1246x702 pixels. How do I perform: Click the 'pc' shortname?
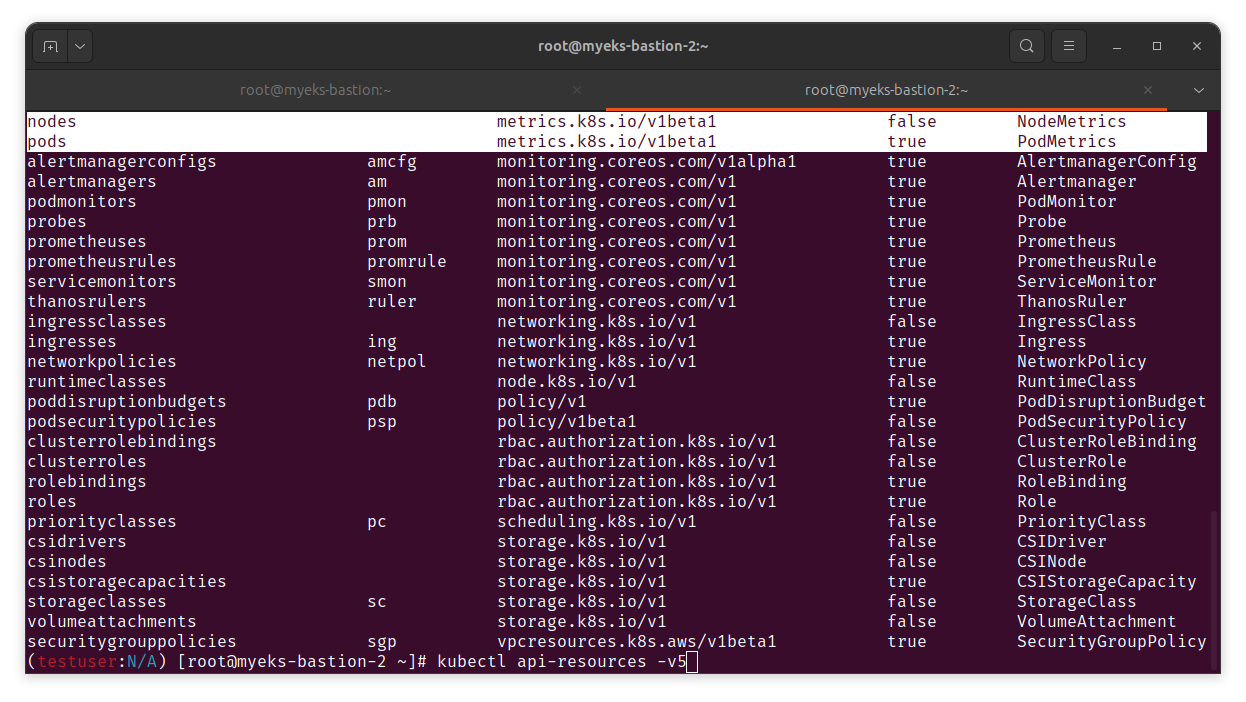point(377,521)
